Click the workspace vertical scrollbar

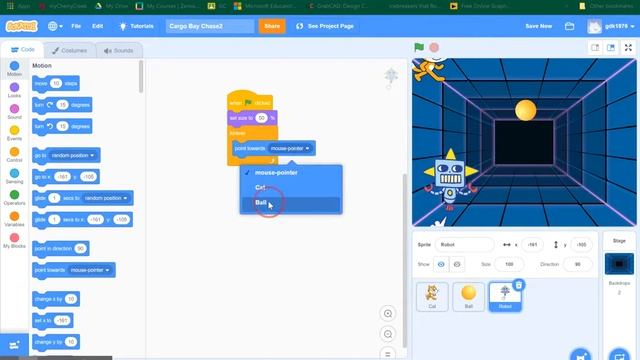coord(405,260)
